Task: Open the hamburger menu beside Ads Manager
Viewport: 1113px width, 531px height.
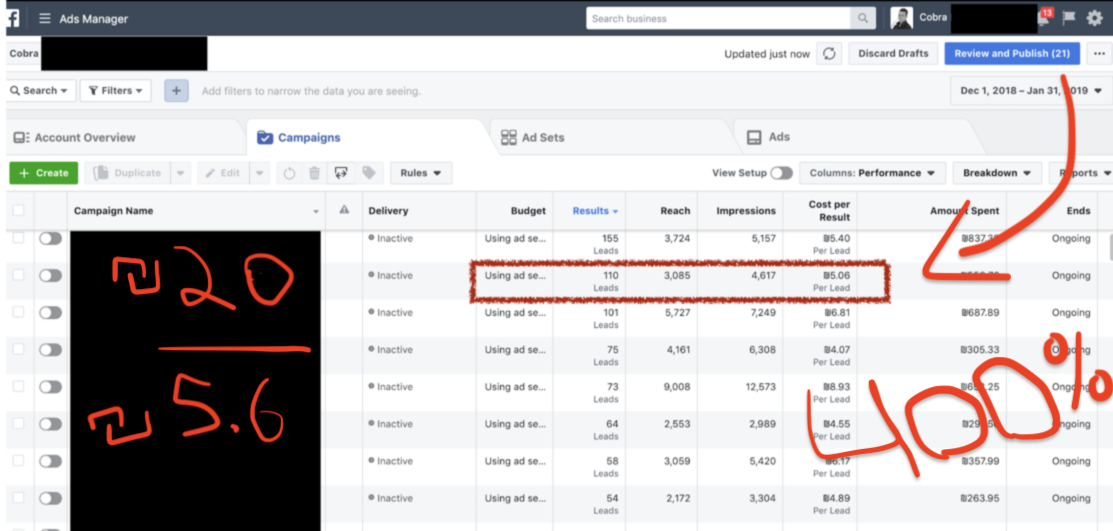Action: click(x=45, y=18)
